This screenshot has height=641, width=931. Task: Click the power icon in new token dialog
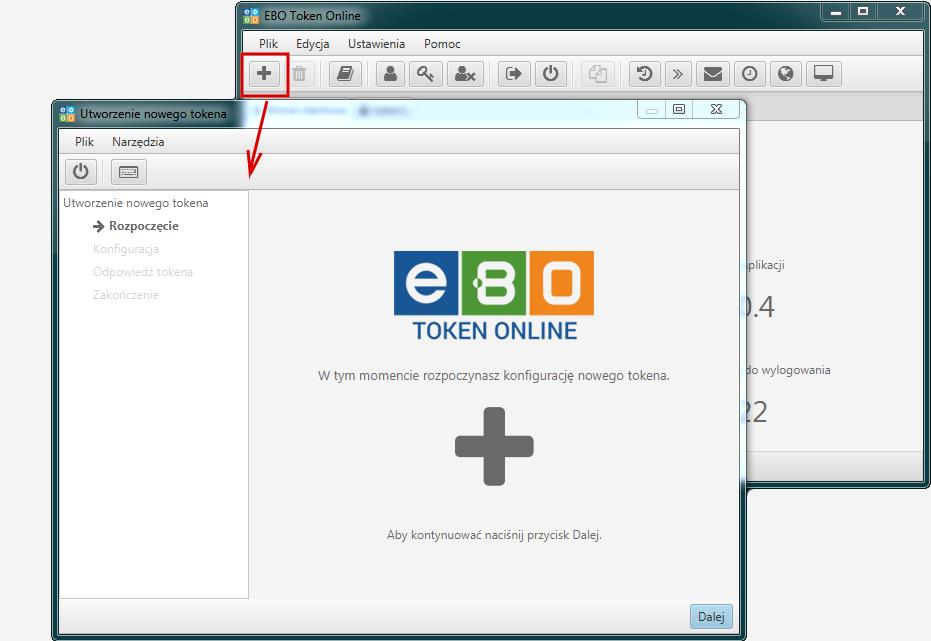[81, 172]
